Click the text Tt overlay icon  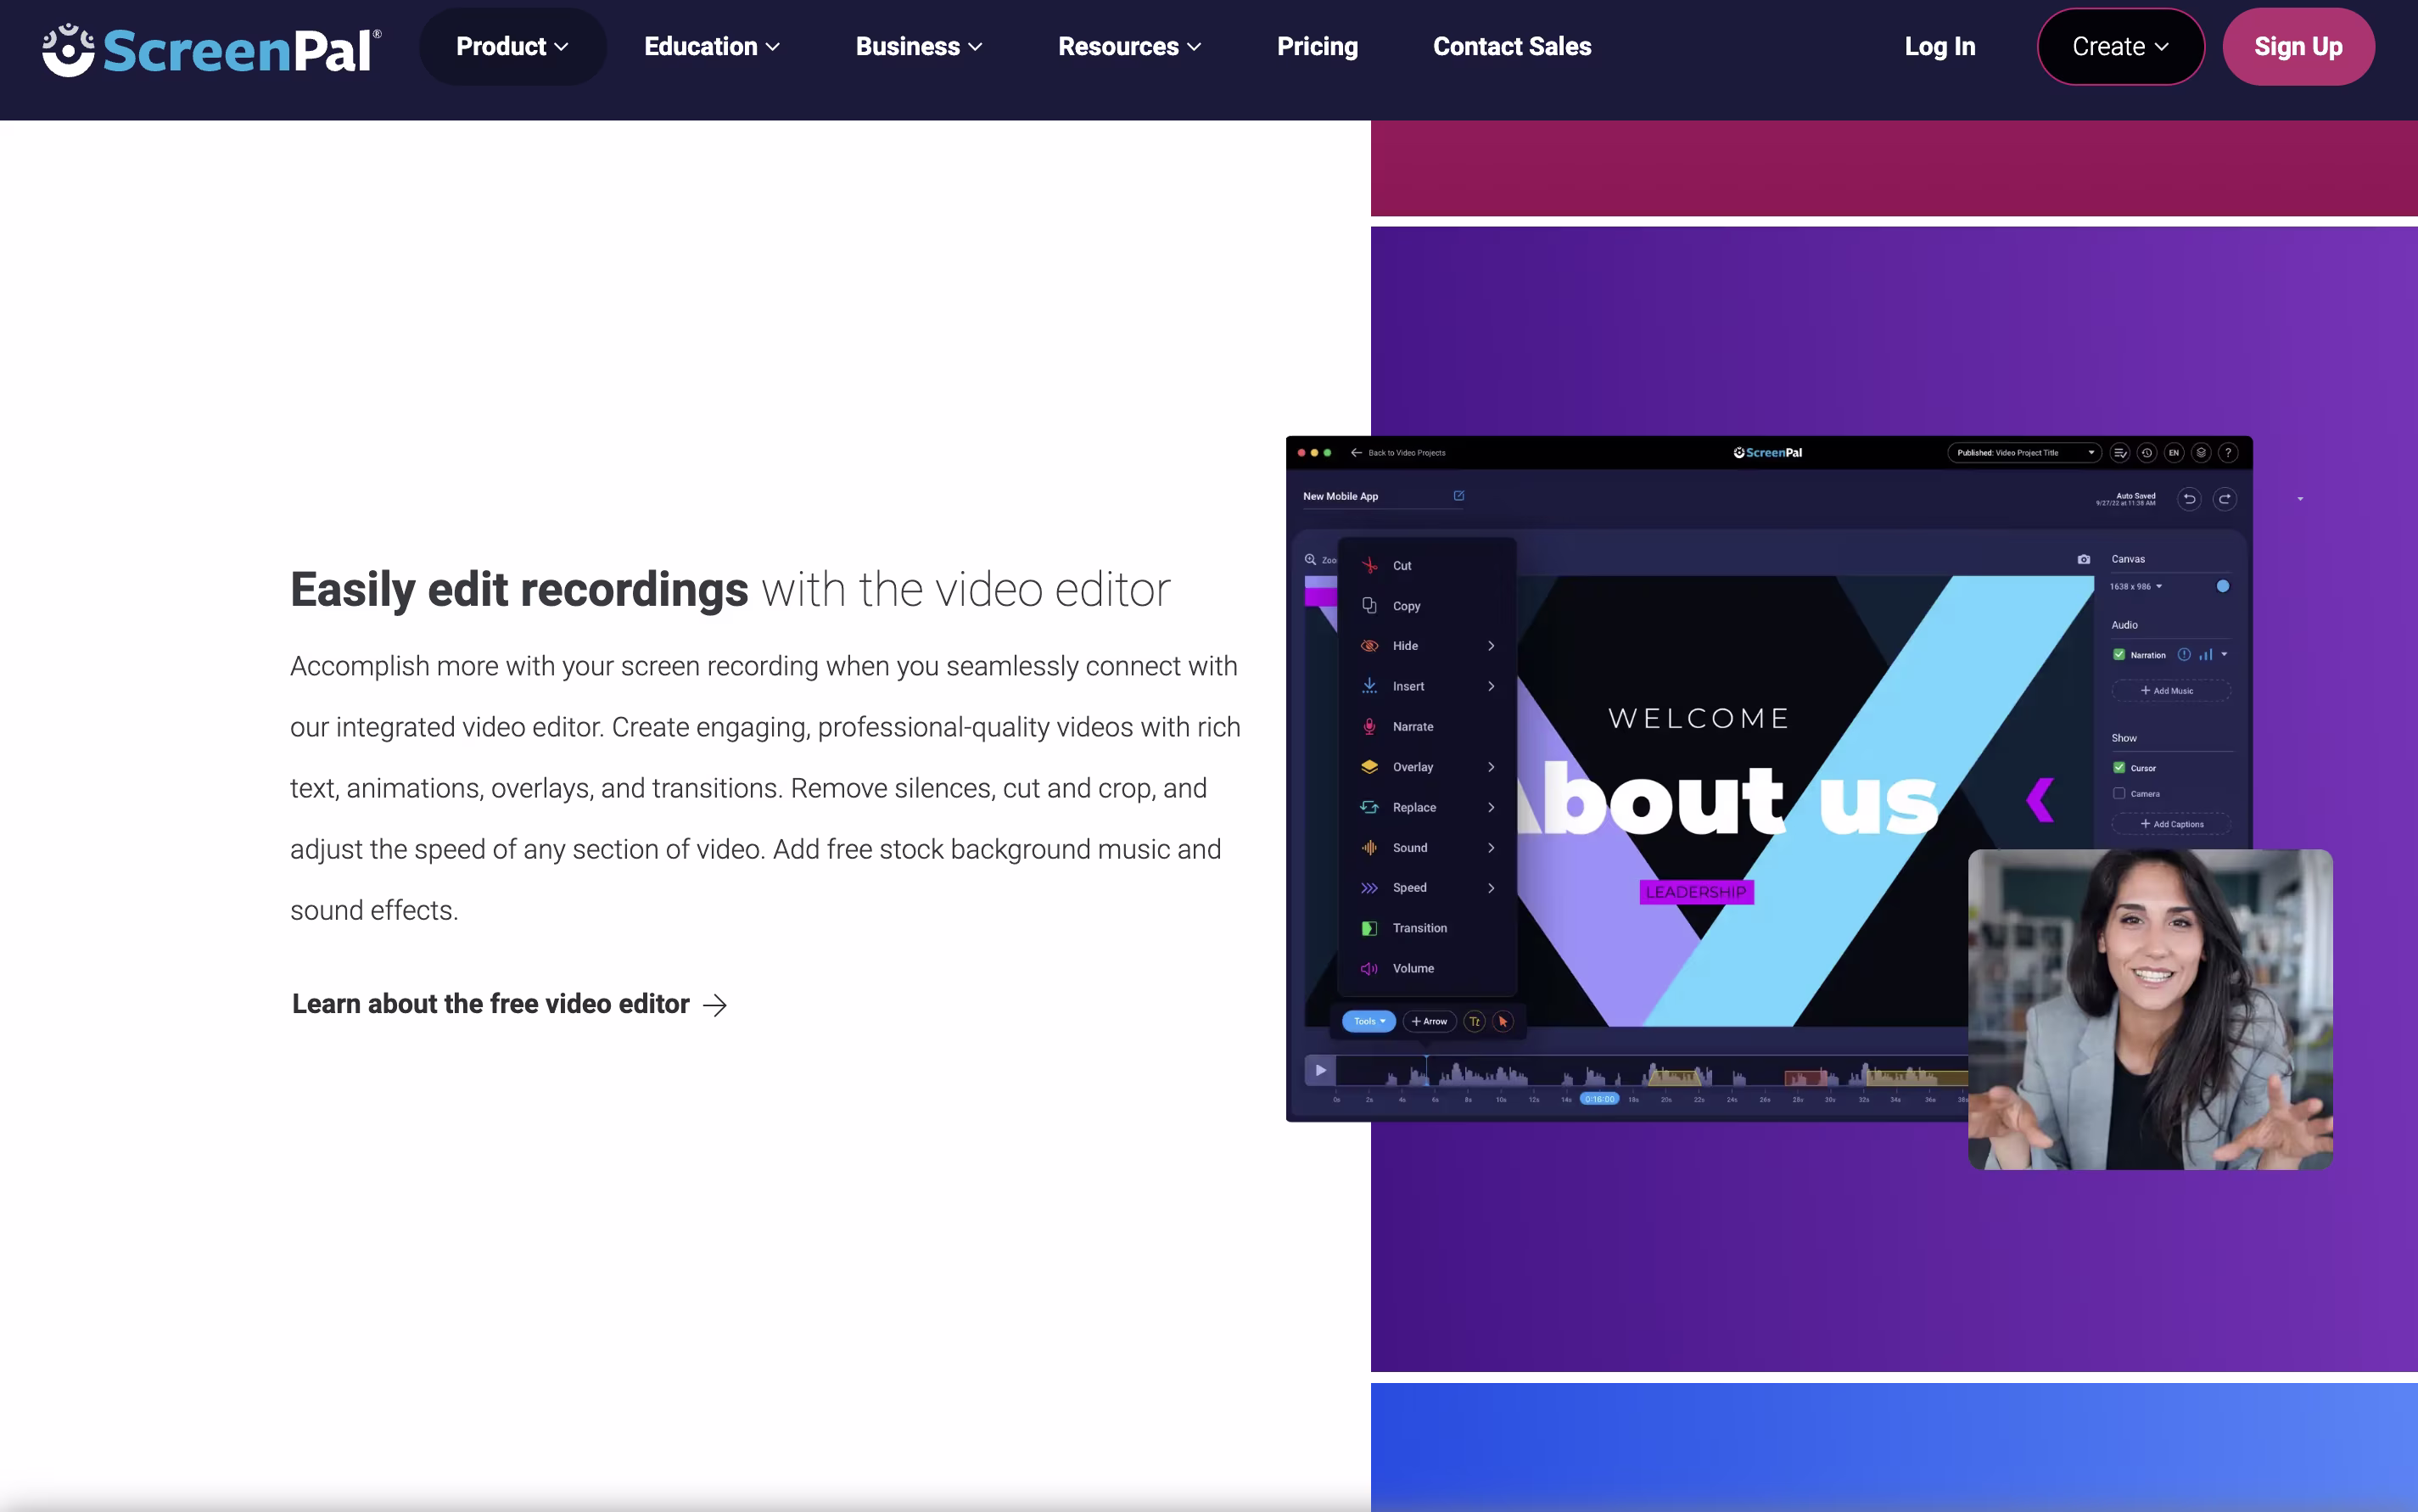click(1474, 1021)
